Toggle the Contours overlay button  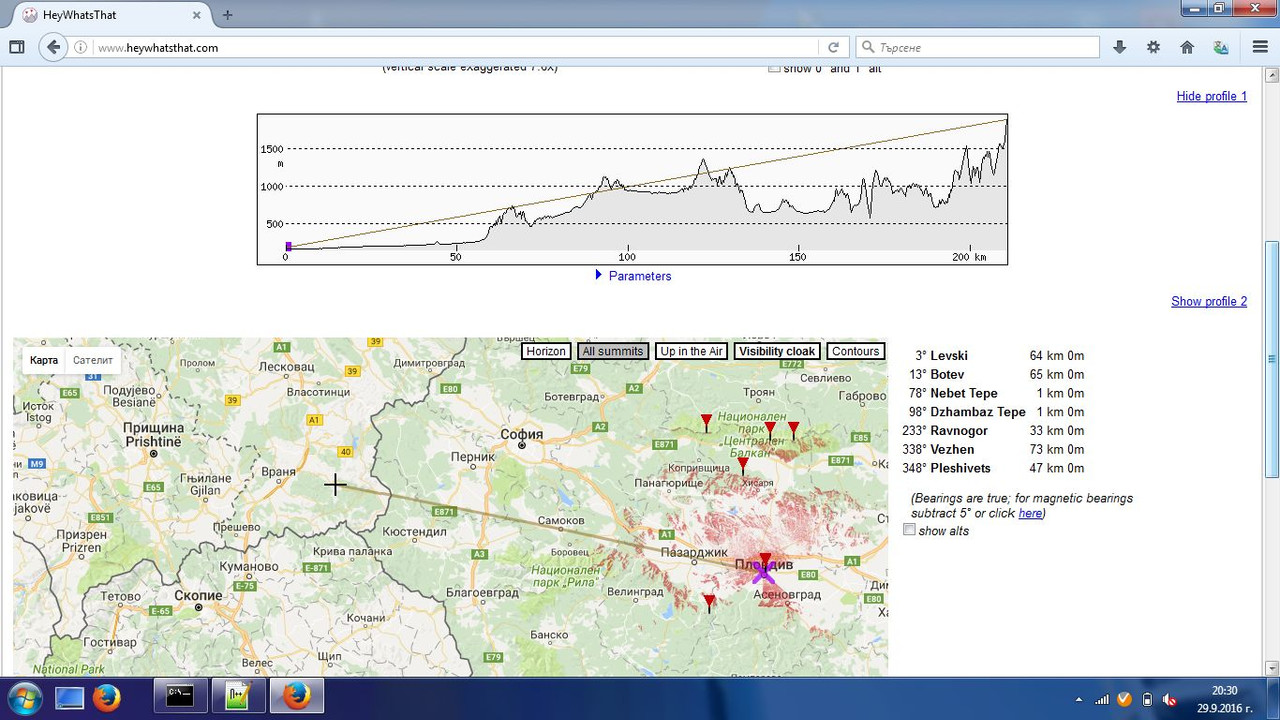click(x=856, y=351)
